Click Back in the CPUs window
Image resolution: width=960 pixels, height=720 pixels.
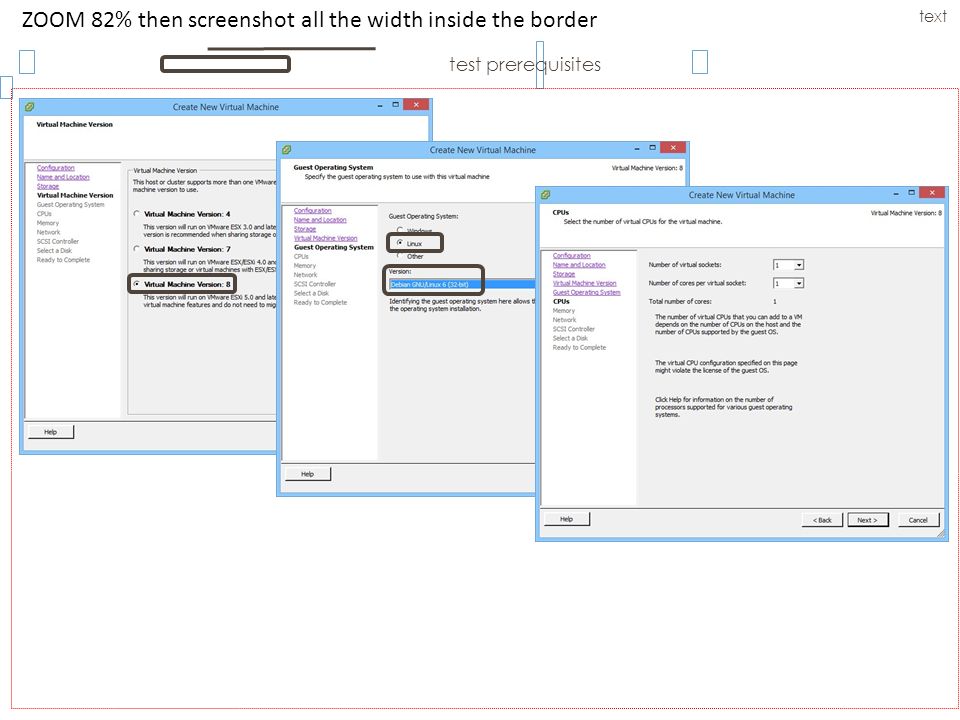[x=822, y=520]
